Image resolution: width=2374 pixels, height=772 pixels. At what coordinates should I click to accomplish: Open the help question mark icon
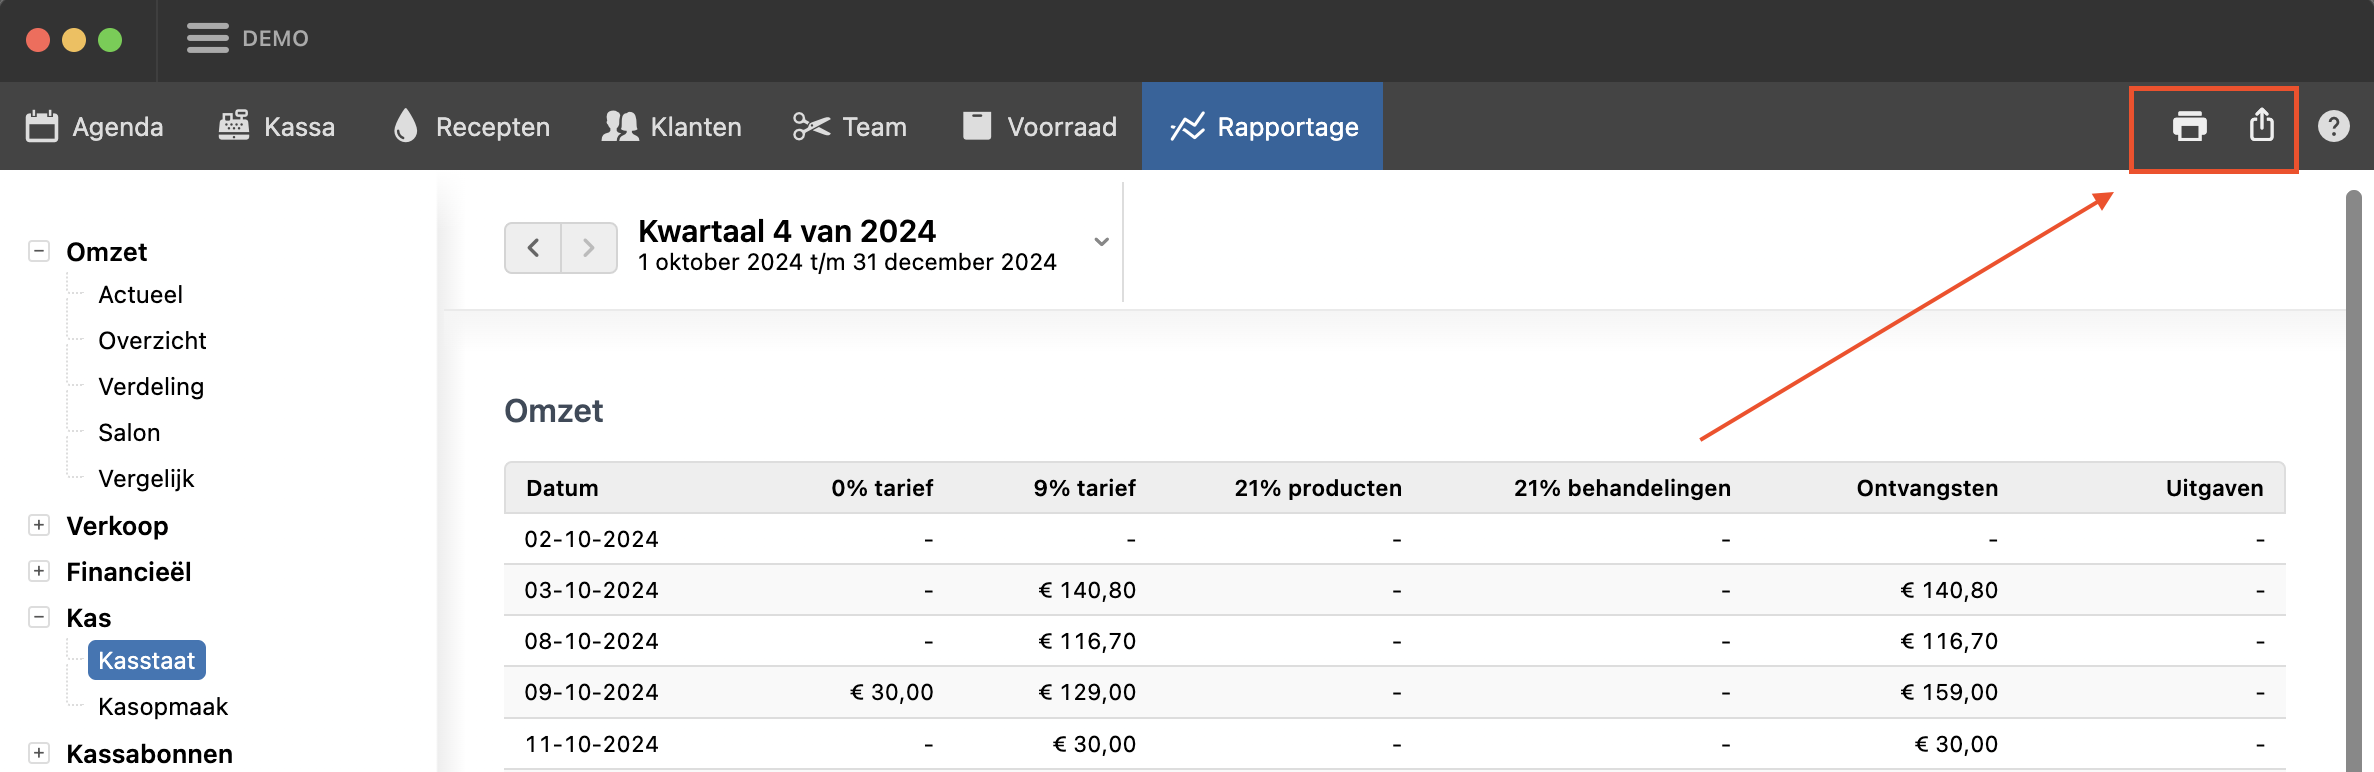coord(2333,127)
